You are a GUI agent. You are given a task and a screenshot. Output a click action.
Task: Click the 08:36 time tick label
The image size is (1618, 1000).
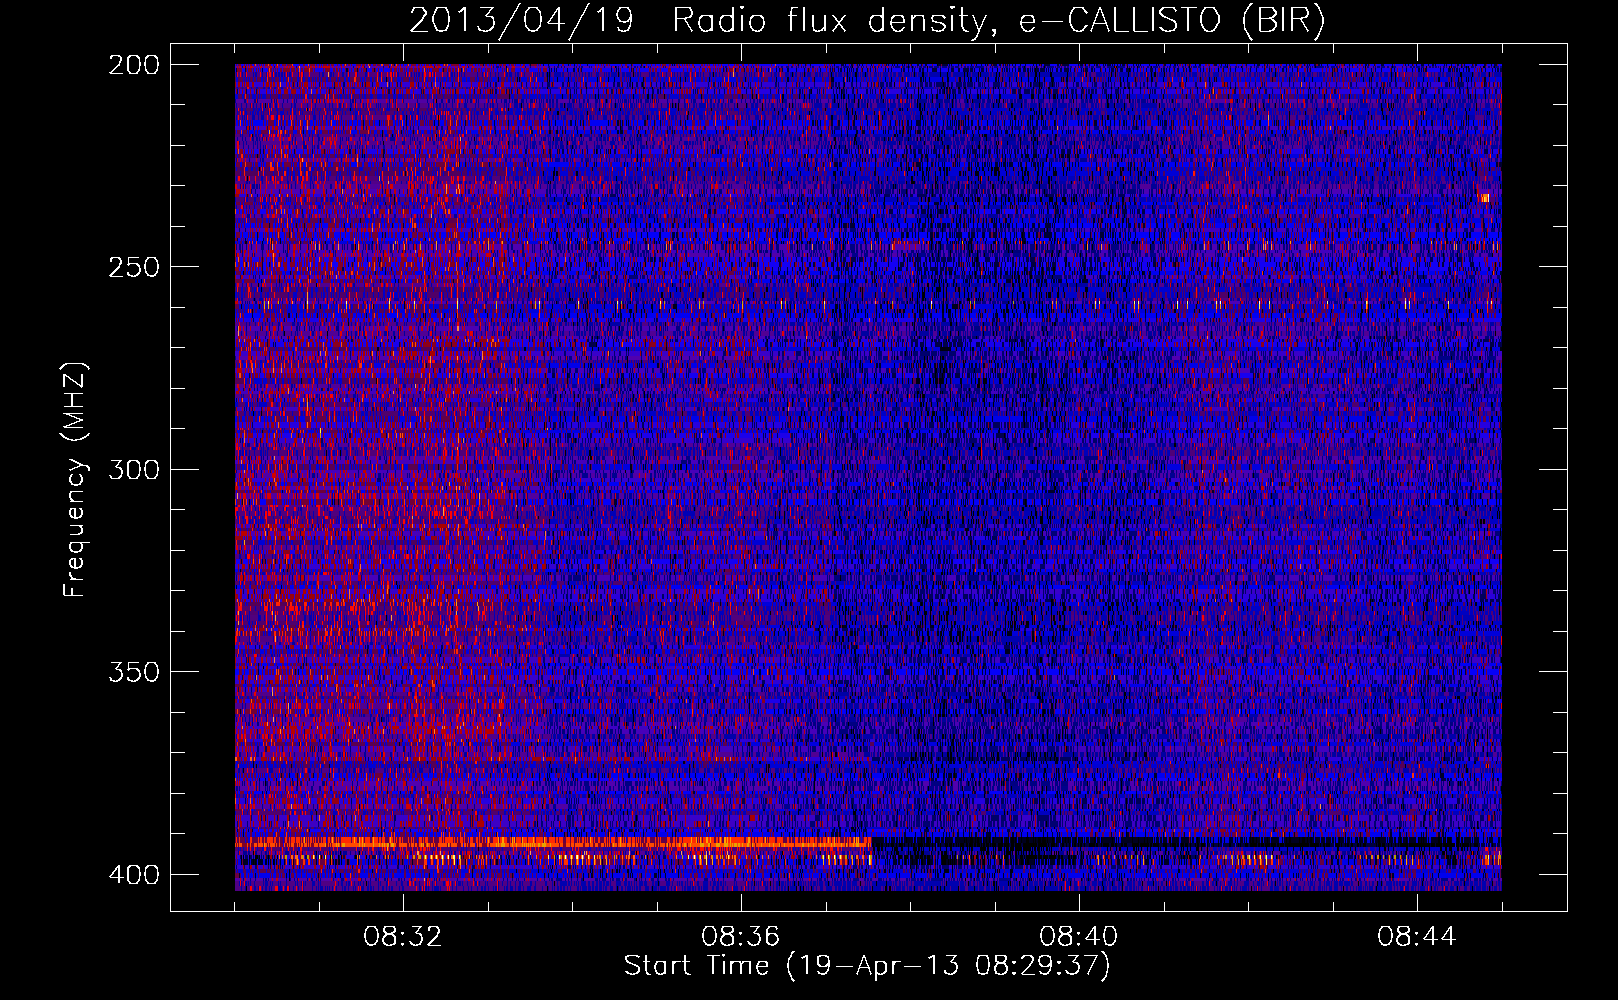[x=741, y=937]
